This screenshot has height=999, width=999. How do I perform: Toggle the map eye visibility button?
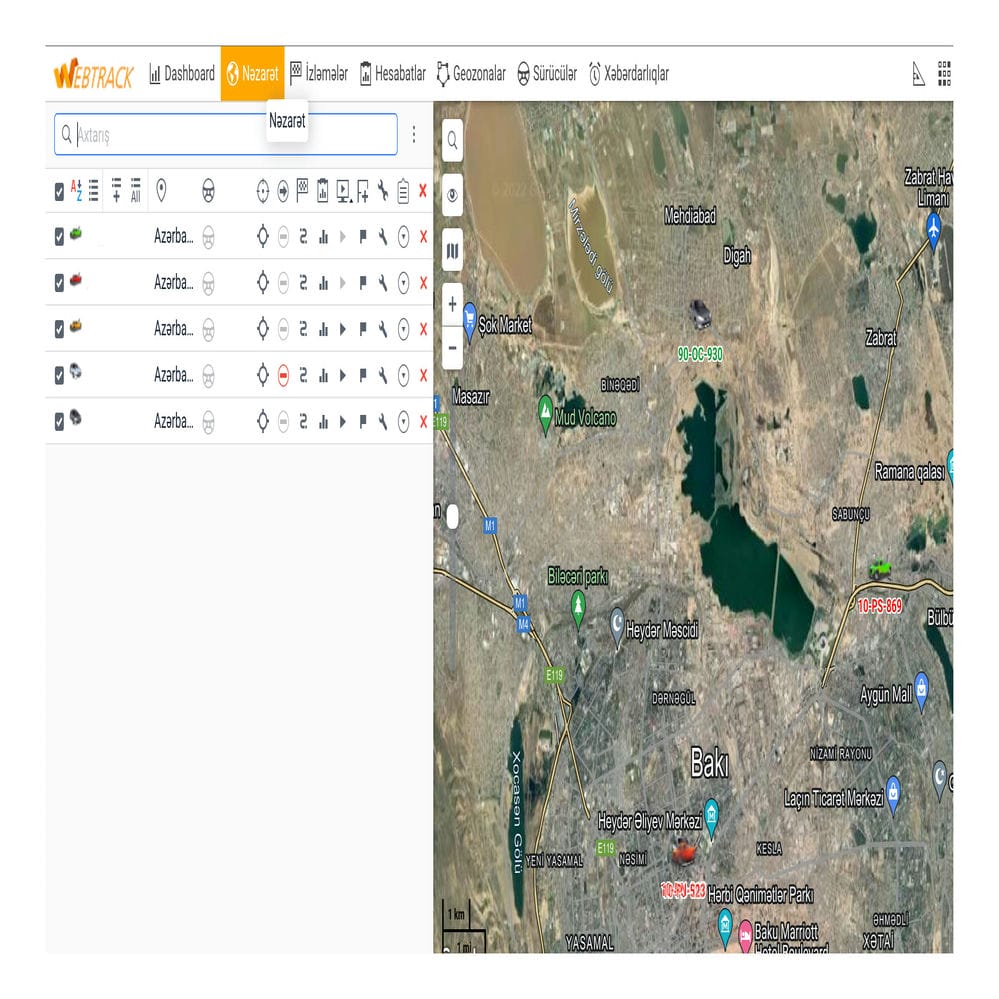pos(452,196)
